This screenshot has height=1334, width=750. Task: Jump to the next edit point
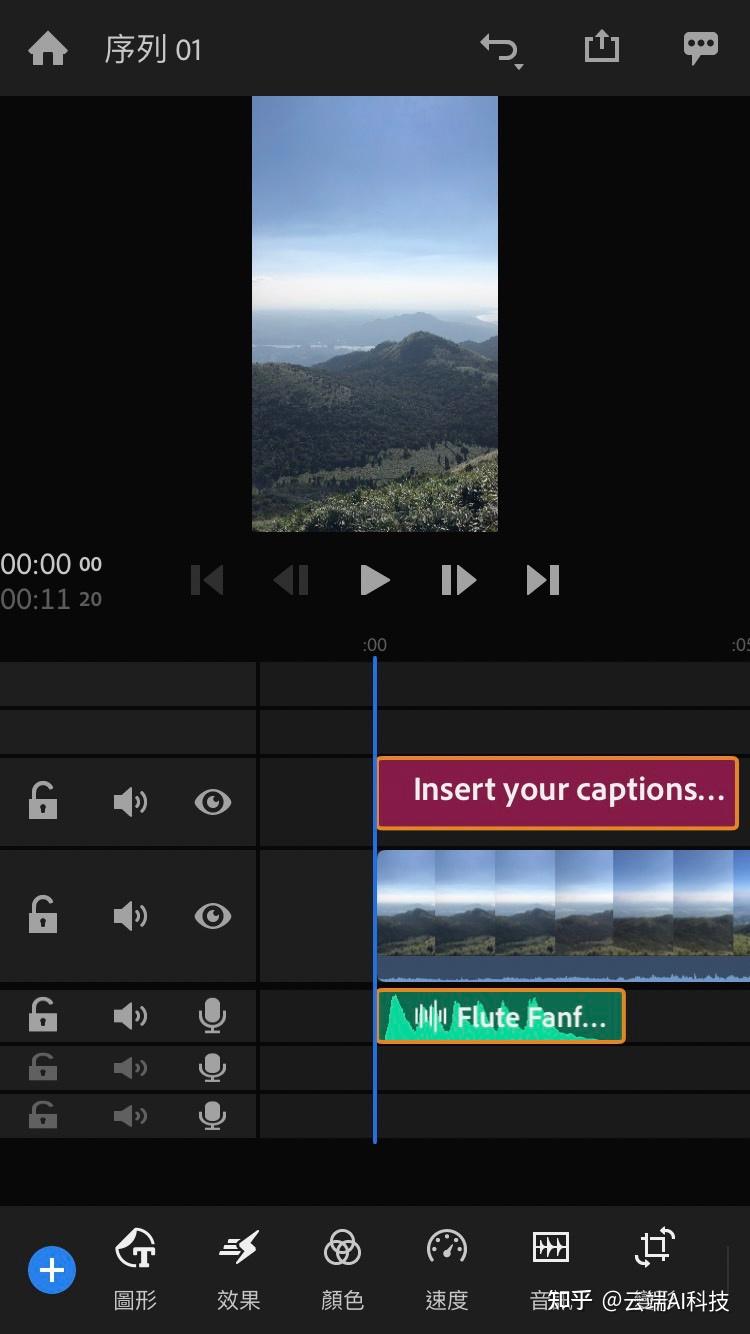pyautogui.click(x=543, y=580)
